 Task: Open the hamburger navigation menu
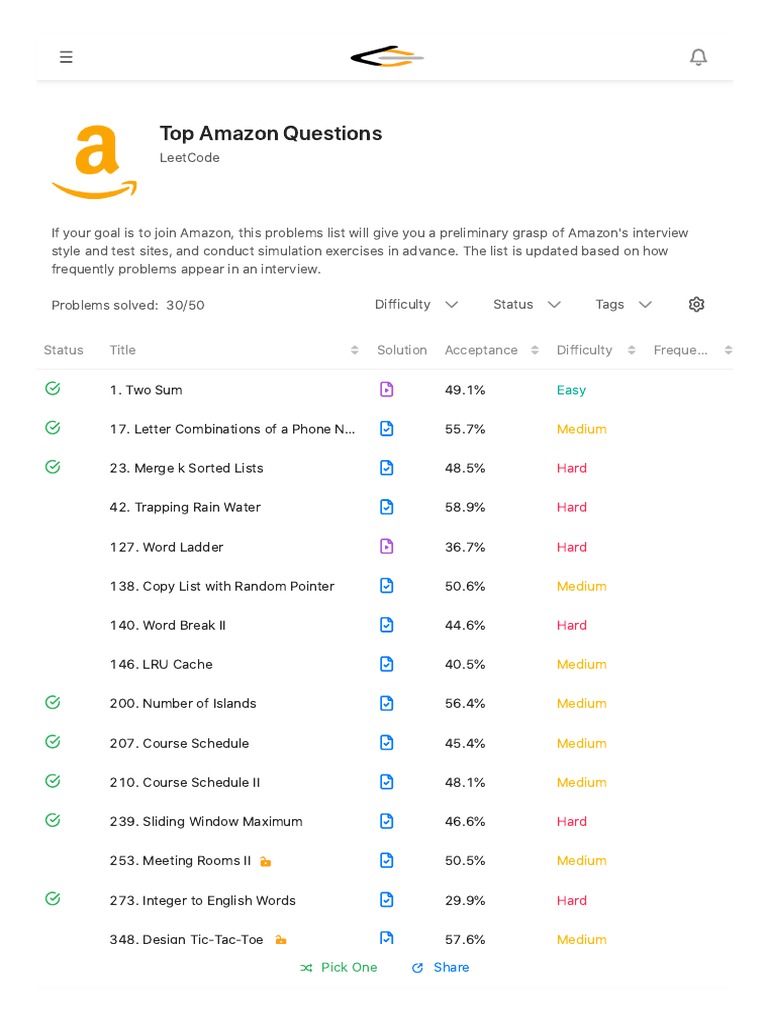[x=66, y=57]
